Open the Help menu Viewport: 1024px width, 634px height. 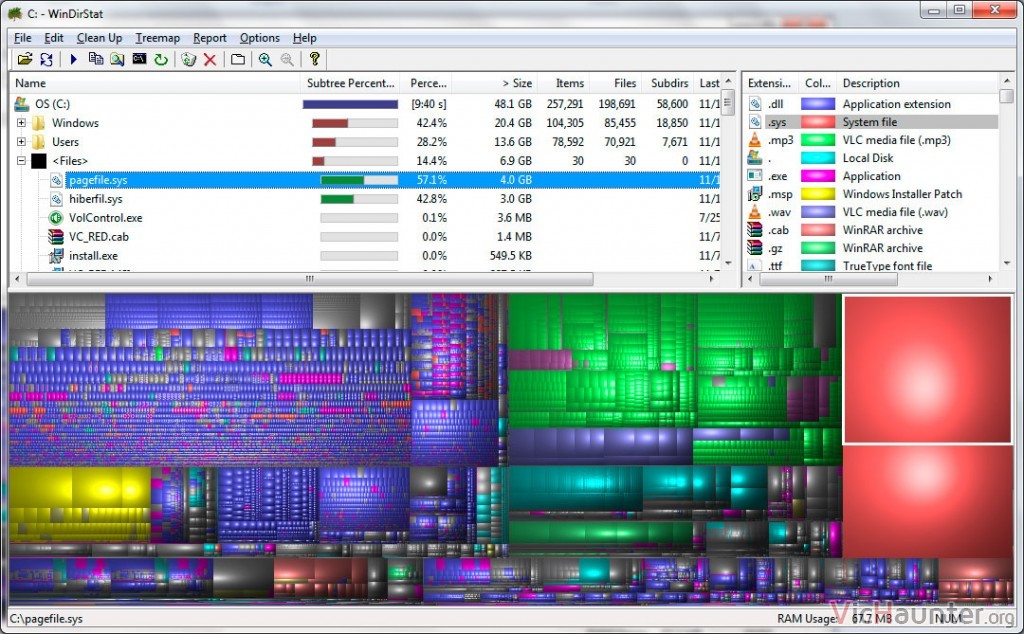[x=304, y=38]
